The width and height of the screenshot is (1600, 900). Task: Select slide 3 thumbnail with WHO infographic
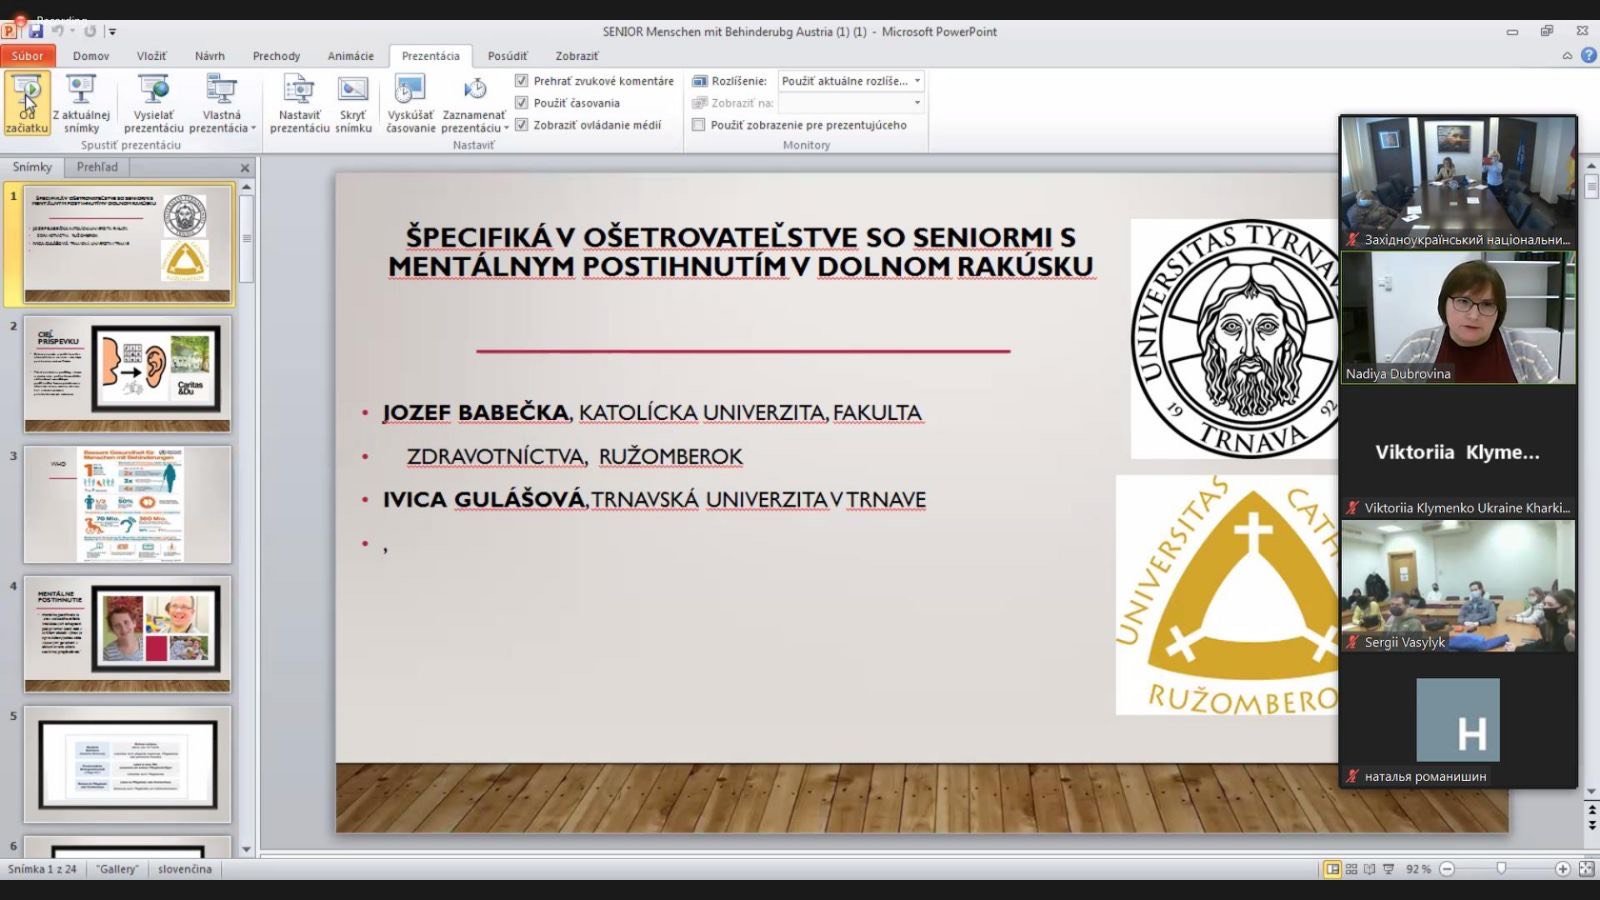[x=128, y=504]
